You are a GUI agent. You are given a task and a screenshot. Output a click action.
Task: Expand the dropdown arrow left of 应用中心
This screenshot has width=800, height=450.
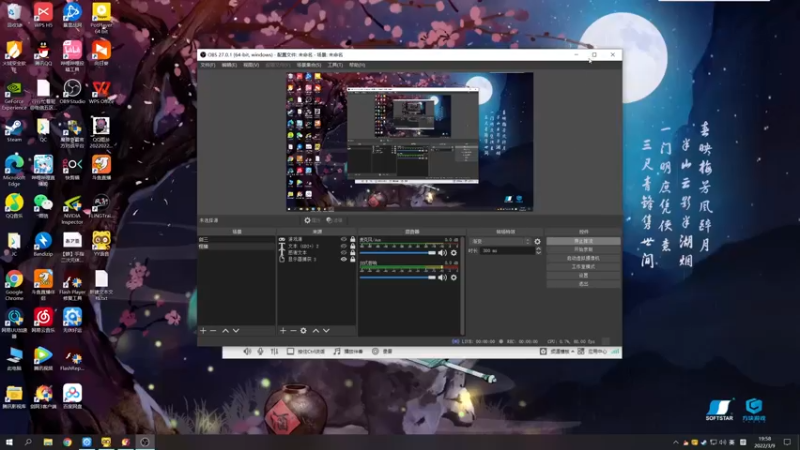point(572,352)
